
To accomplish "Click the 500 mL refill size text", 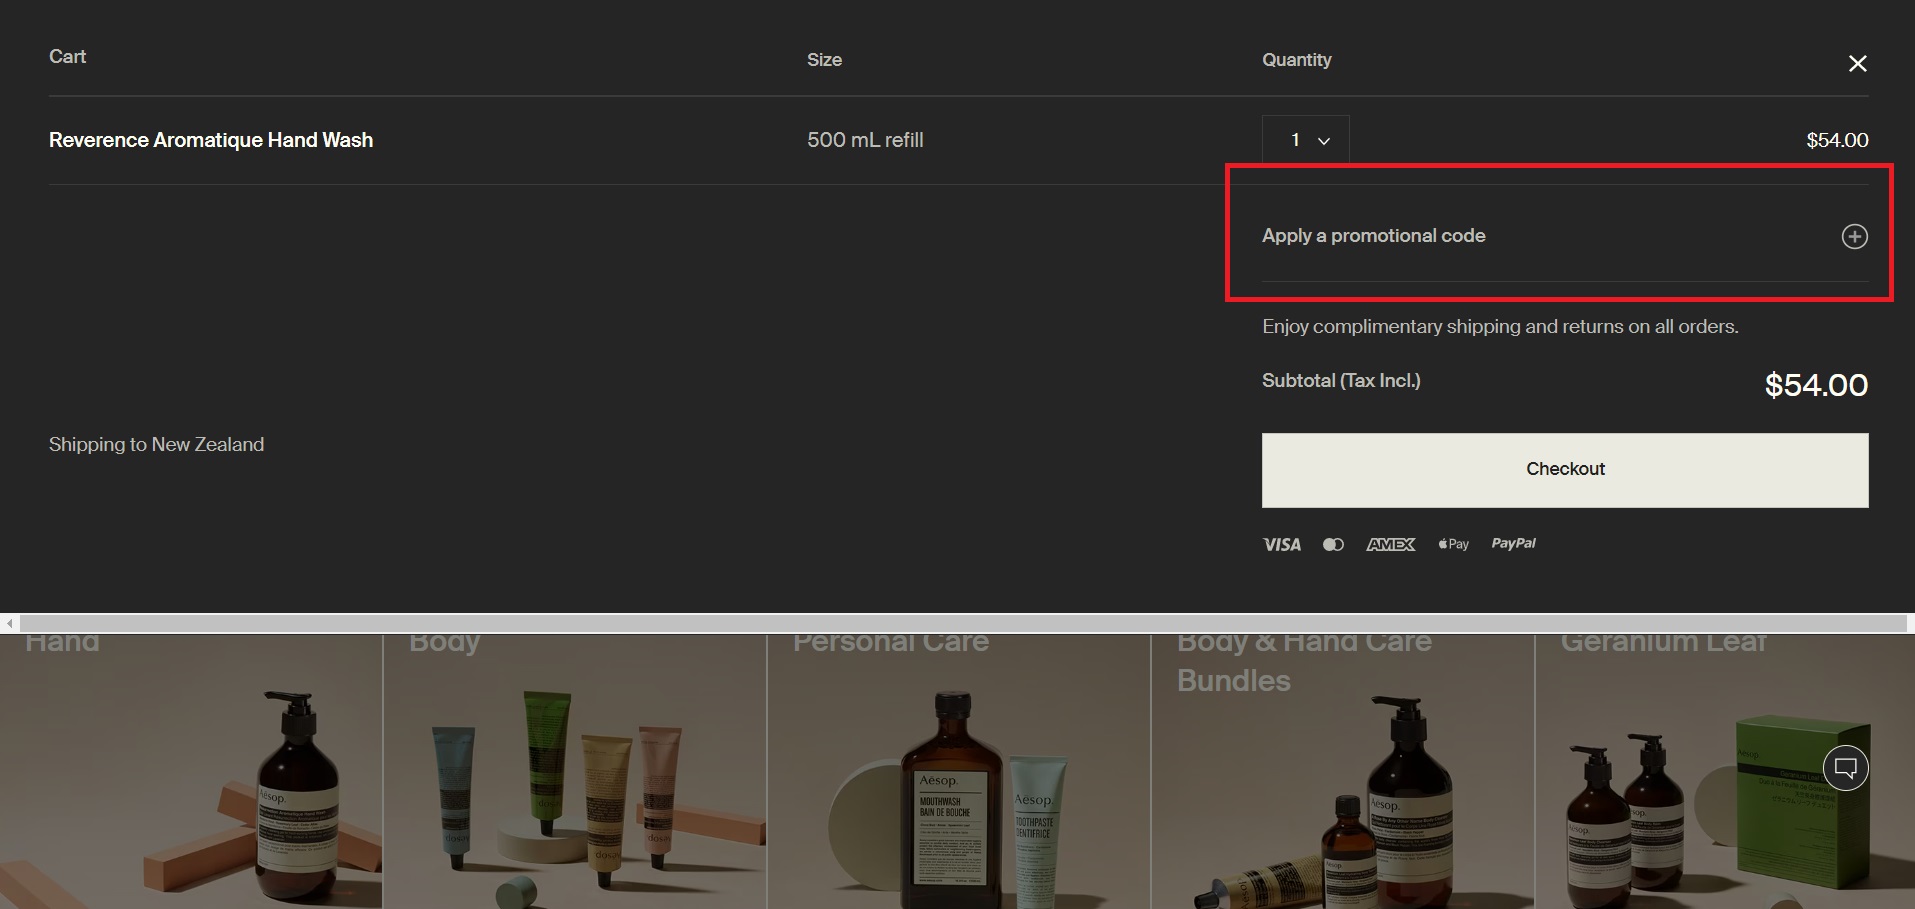I will pyautogui.click(x=865, y=140).
